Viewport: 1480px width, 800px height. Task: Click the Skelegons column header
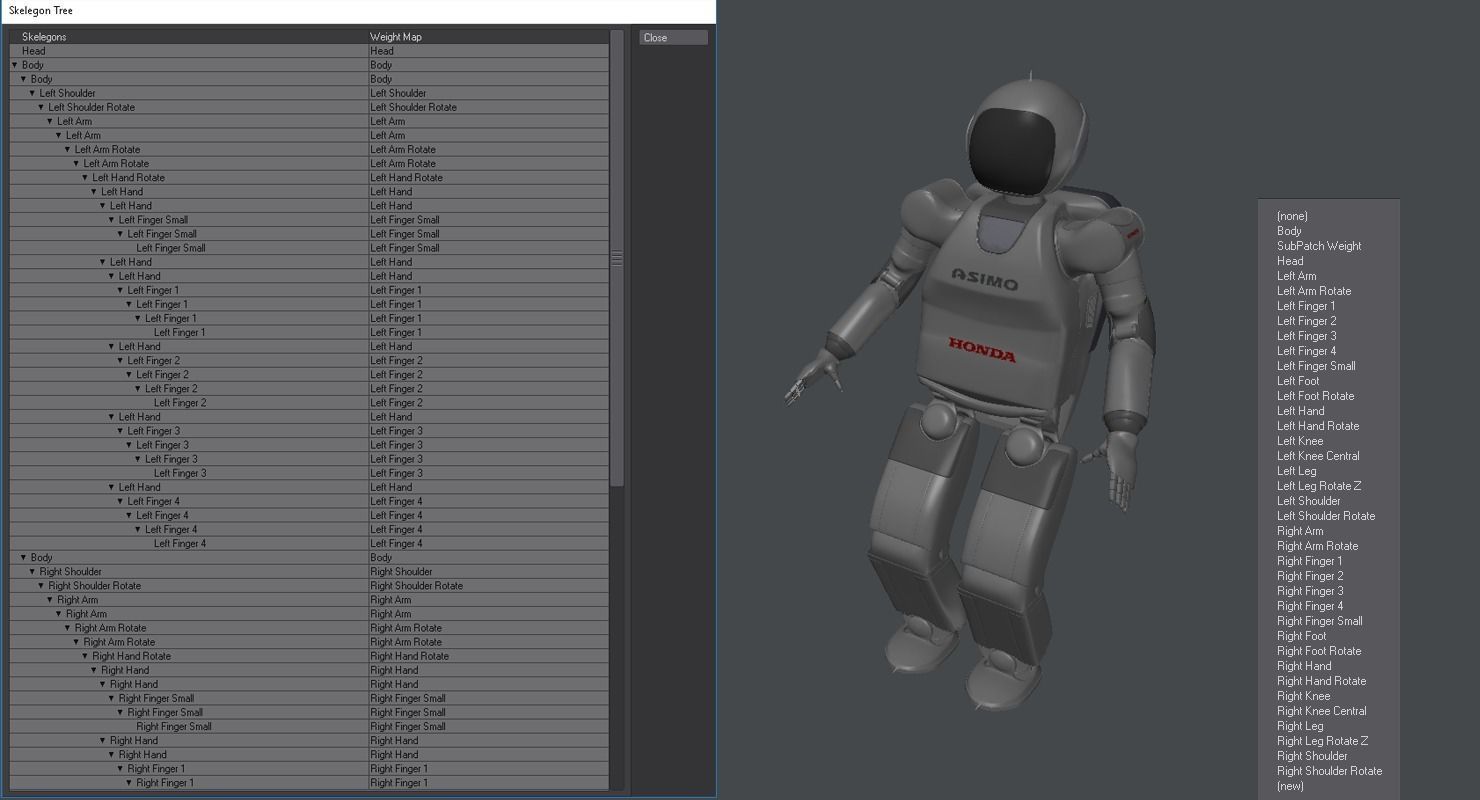click(188, 37)
